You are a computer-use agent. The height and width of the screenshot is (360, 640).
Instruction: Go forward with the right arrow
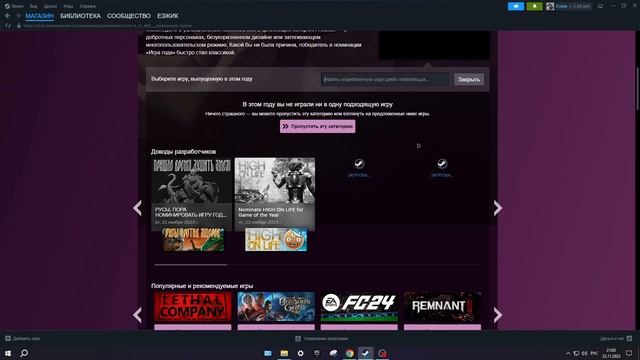[18, 16]
